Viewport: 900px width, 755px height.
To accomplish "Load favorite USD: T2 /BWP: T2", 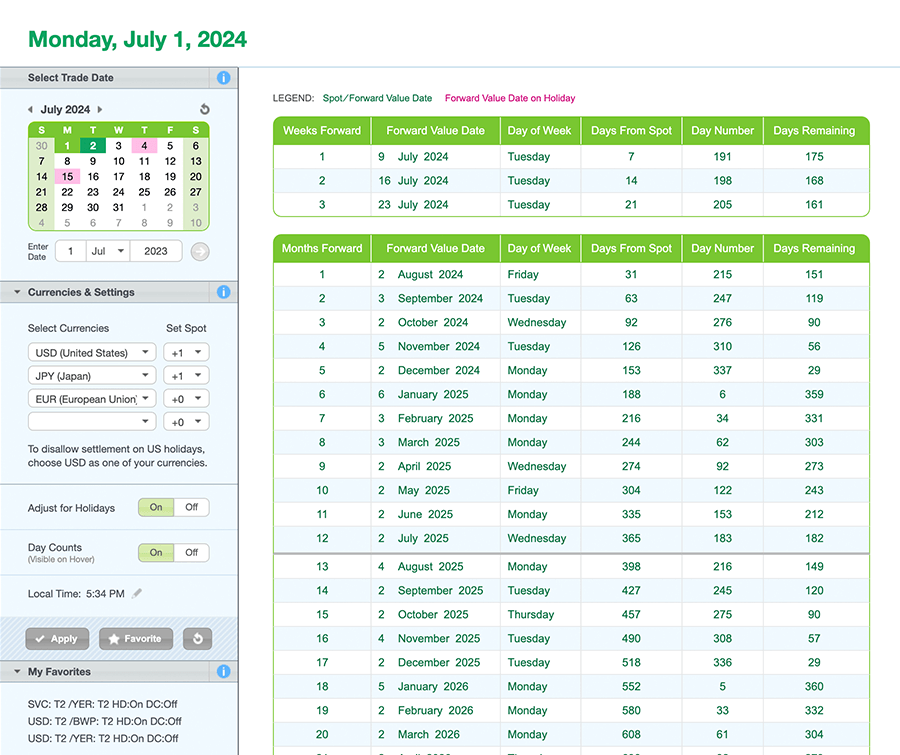I will pyautogui.click(x=104, y=721).
